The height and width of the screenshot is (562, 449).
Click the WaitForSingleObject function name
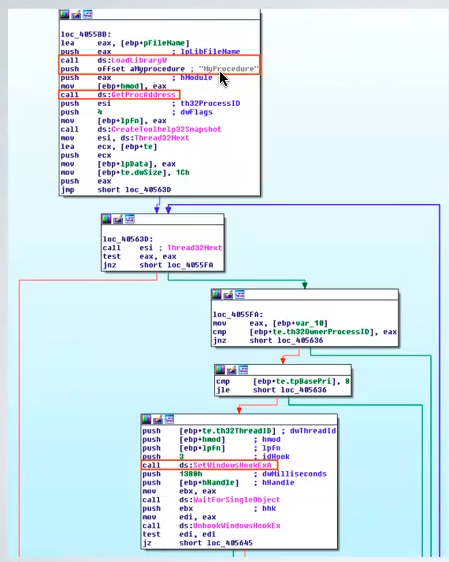[237, 500]
